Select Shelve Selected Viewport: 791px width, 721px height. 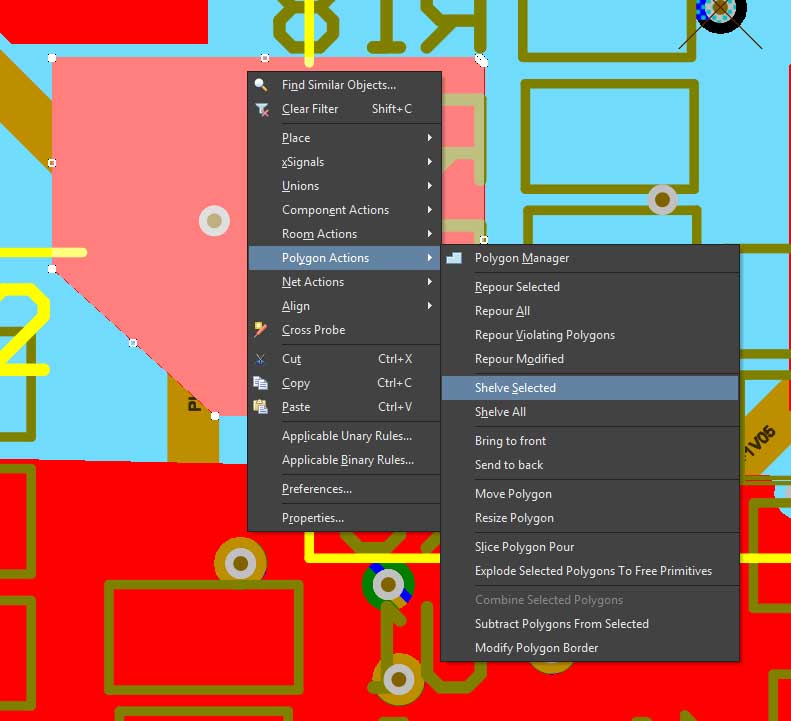[x=515, y=388]
